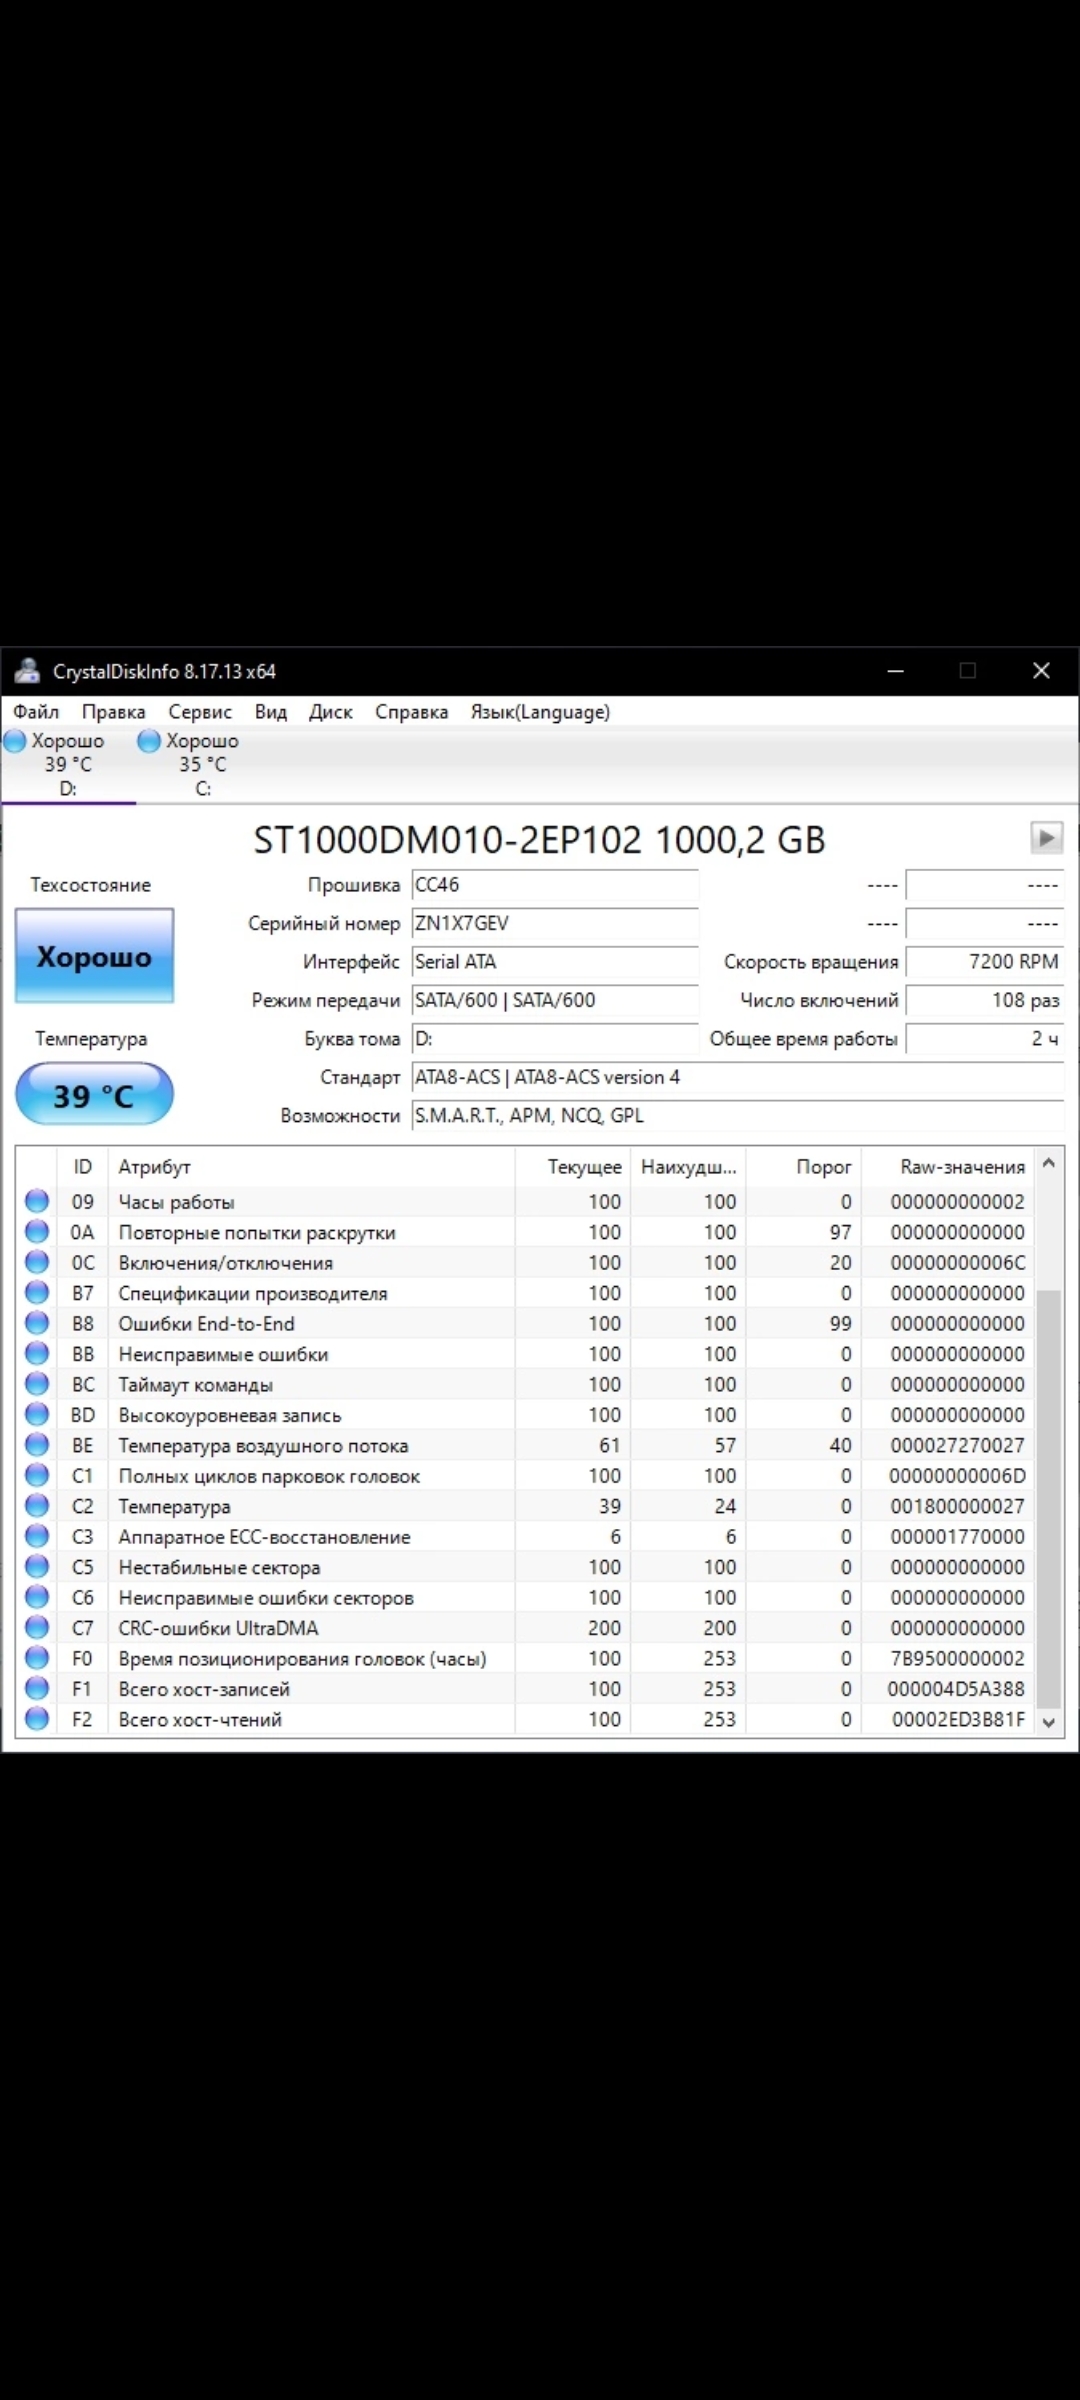Select the CRC-ошибки UltraDMA attribute name
Image resolution: width=1080 pixels, height=2400 pixels.
[219, 1628]
